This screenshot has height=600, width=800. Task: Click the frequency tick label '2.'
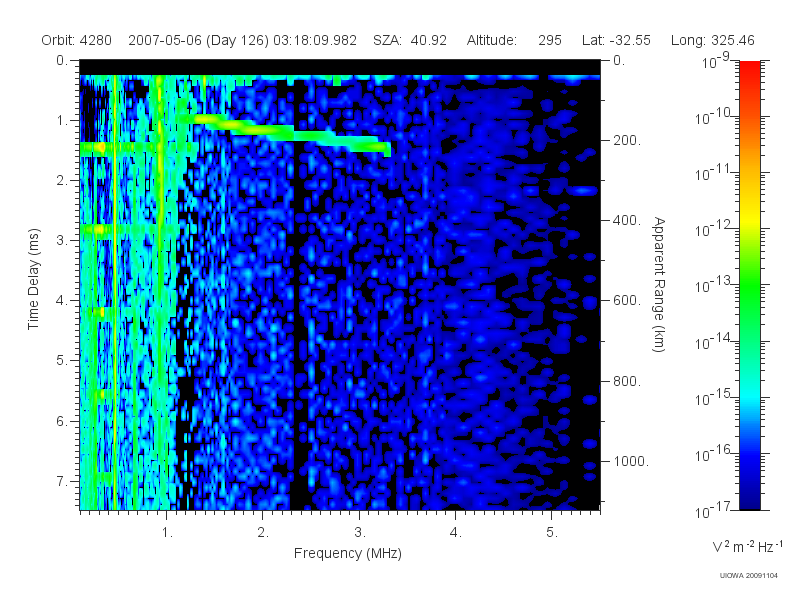pyautogui.click(x=263, y=533)
